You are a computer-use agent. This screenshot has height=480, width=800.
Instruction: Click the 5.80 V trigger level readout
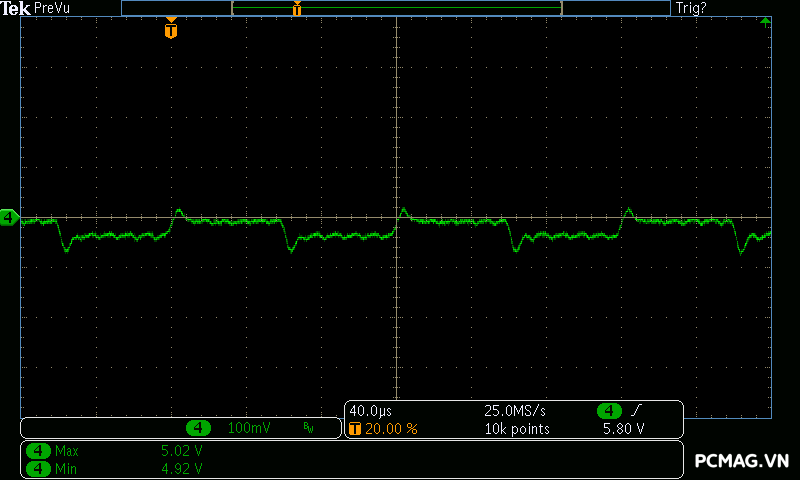click(623, 429)
